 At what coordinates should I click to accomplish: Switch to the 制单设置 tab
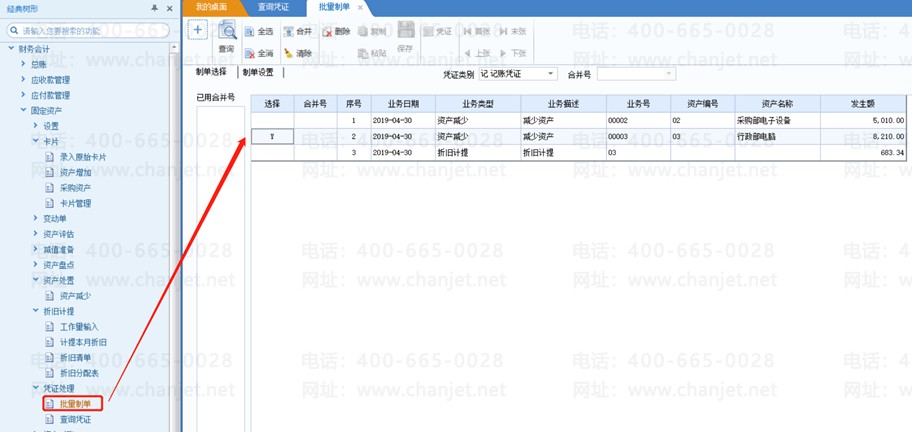click(x=258, y=73)
